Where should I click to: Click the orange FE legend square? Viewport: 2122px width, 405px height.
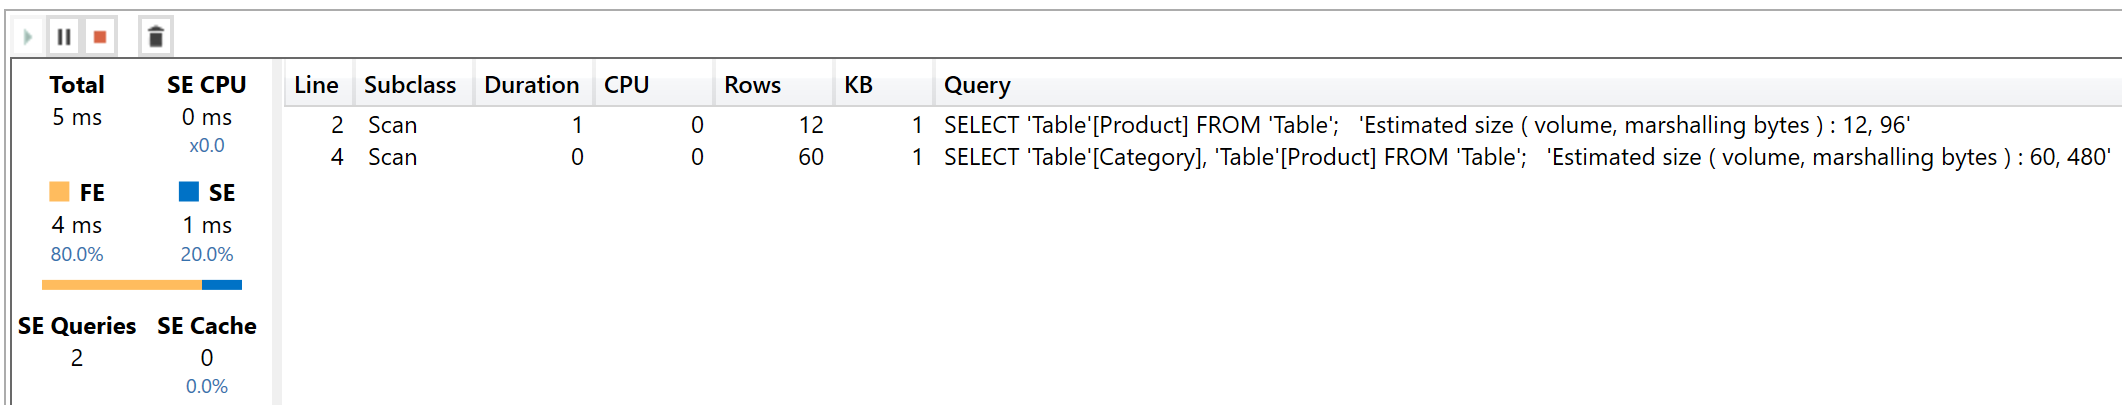(59, 192)
